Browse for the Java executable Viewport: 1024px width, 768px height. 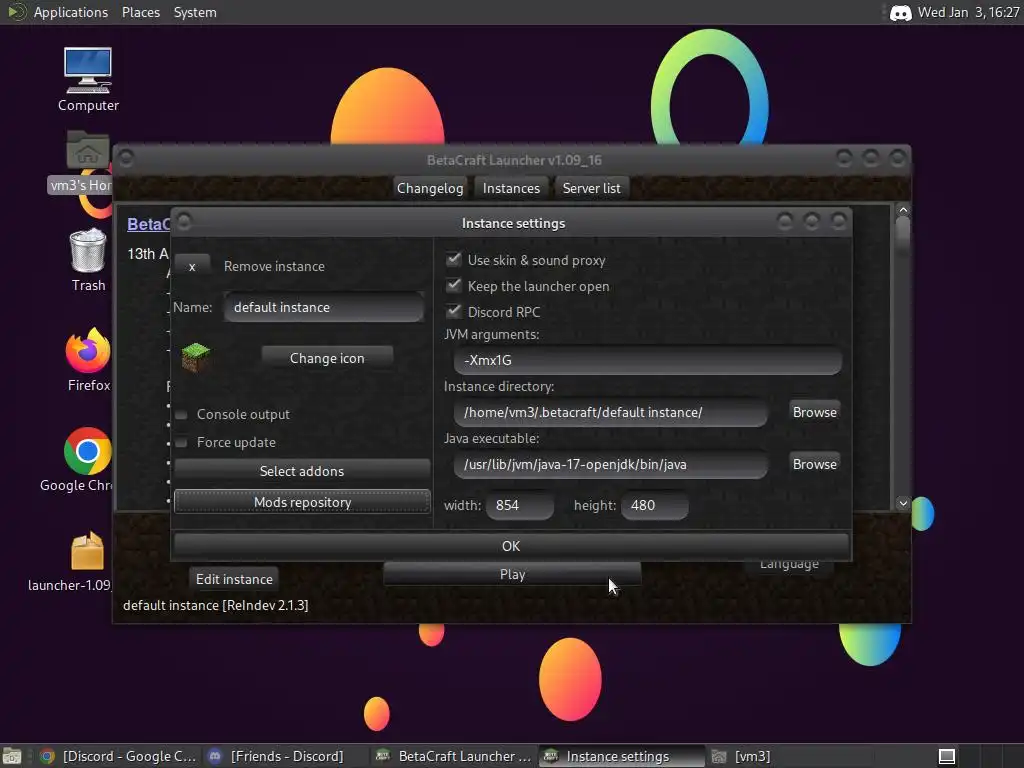pyautogui.click(x=814, y=464)
